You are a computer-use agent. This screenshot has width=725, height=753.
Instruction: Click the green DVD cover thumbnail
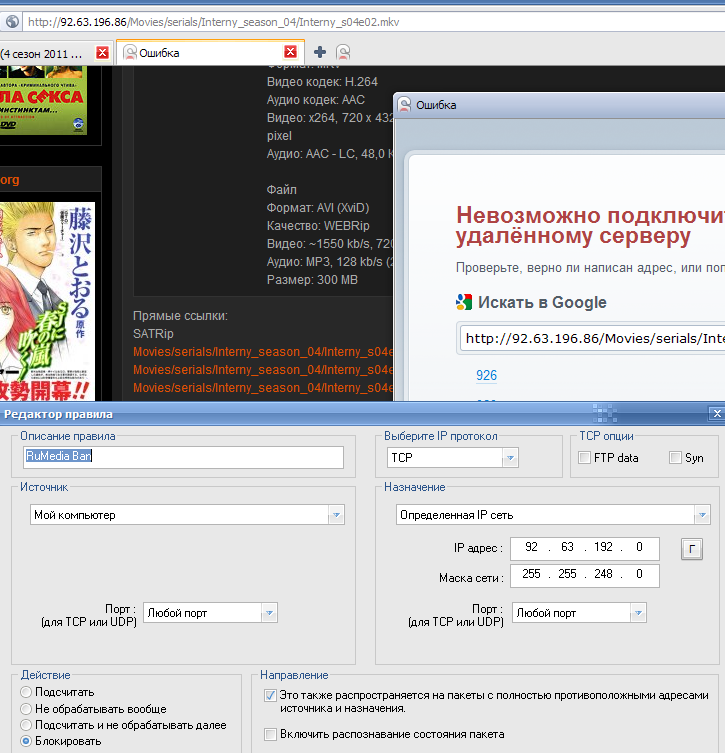pos(43,100)
